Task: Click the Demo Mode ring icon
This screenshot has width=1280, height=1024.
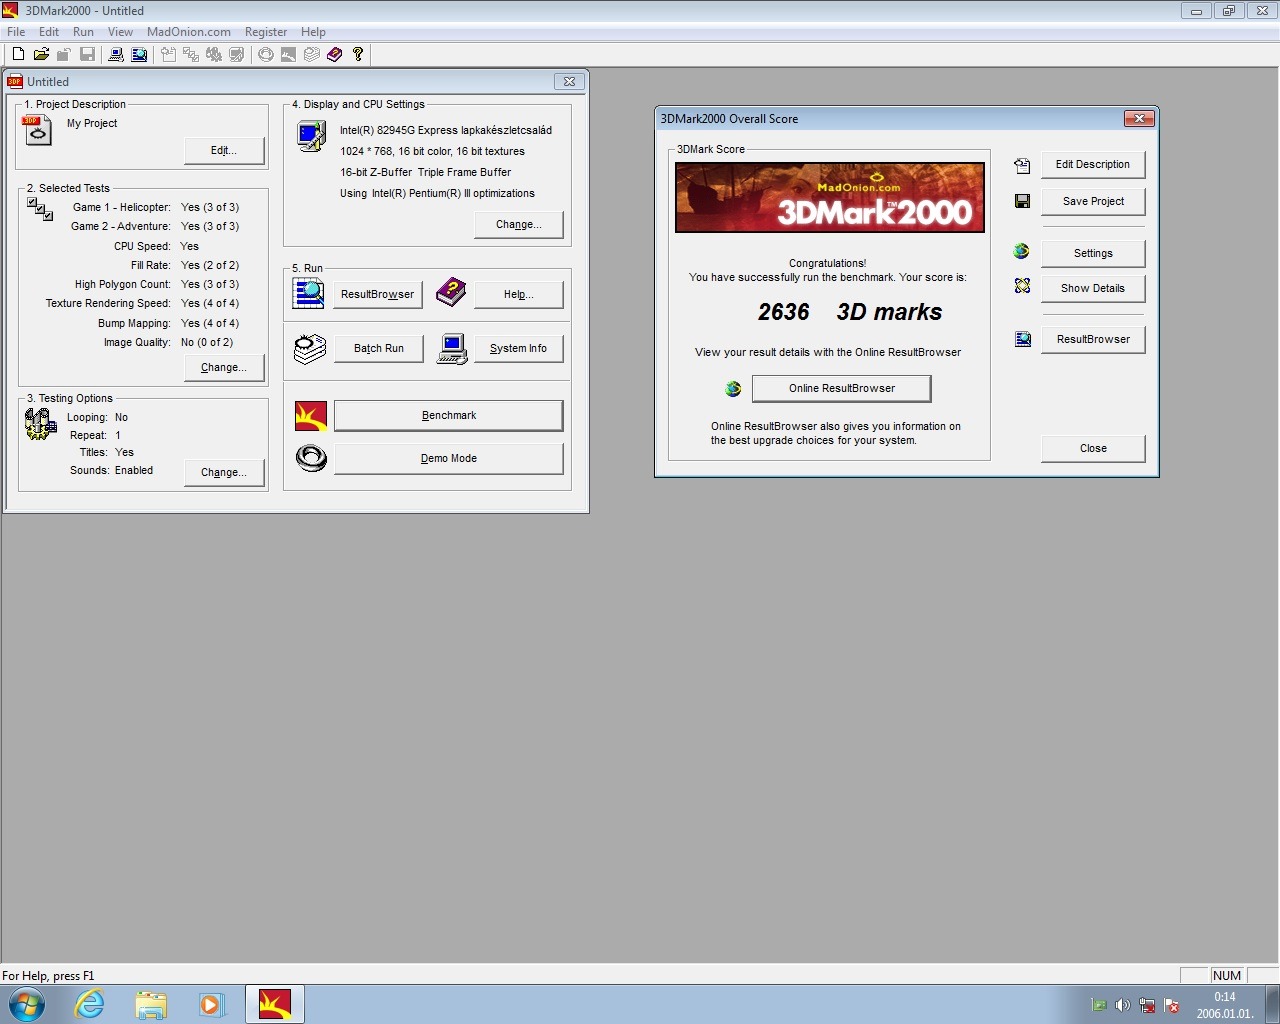Action: click(311, 458)
